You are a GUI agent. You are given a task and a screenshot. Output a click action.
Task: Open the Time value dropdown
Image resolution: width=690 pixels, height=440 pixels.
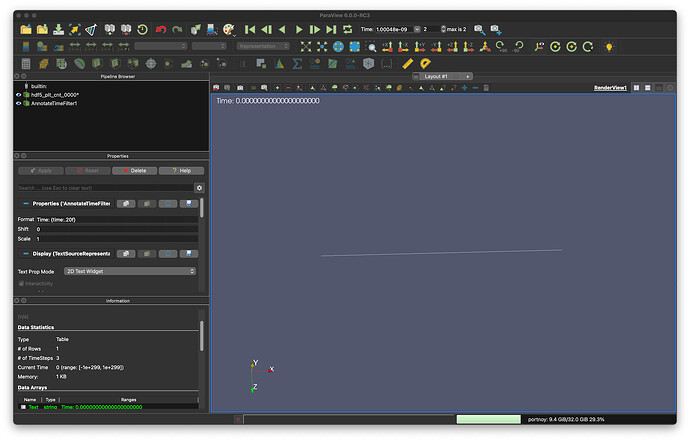point(417,29)
